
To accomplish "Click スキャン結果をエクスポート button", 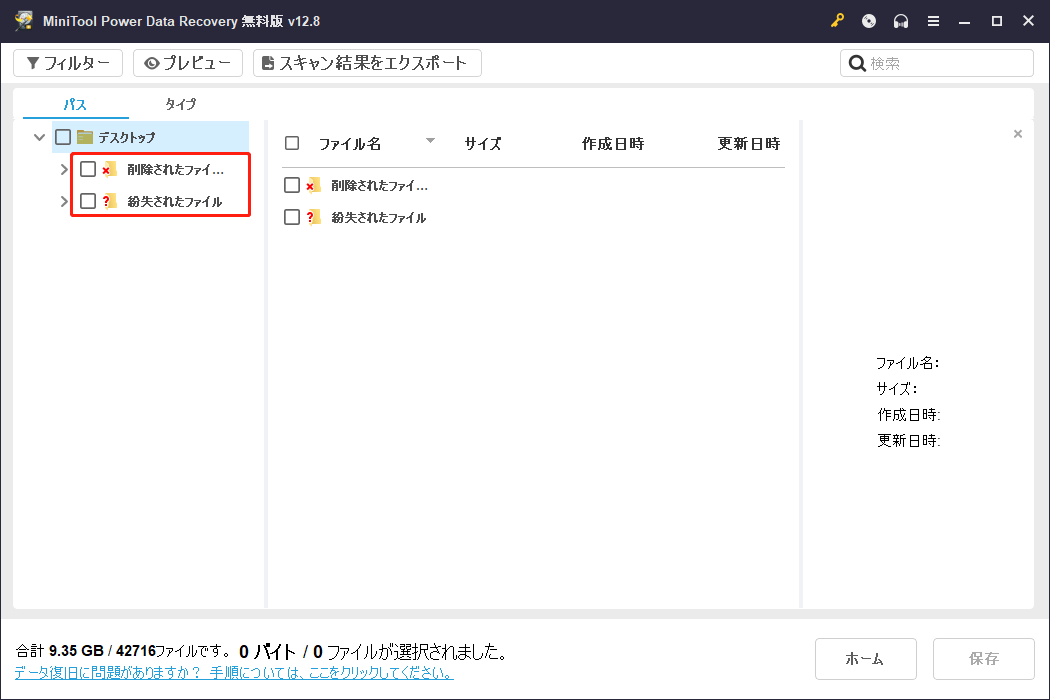I will (367, 63).
